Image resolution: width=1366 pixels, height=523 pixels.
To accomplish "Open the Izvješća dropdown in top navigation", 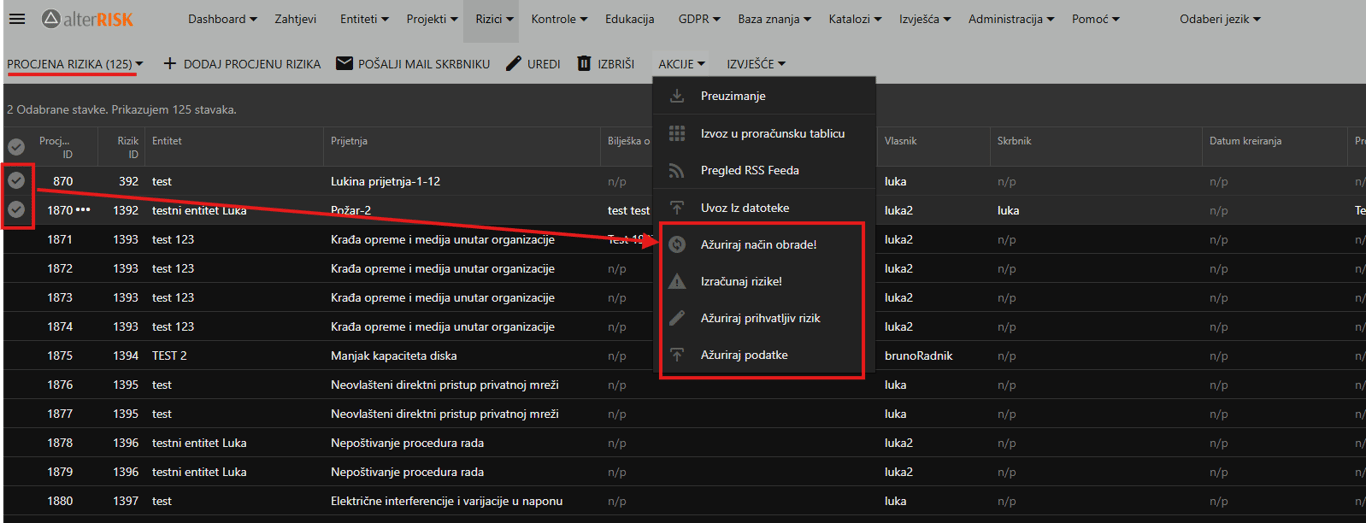I will coord(925,19).
